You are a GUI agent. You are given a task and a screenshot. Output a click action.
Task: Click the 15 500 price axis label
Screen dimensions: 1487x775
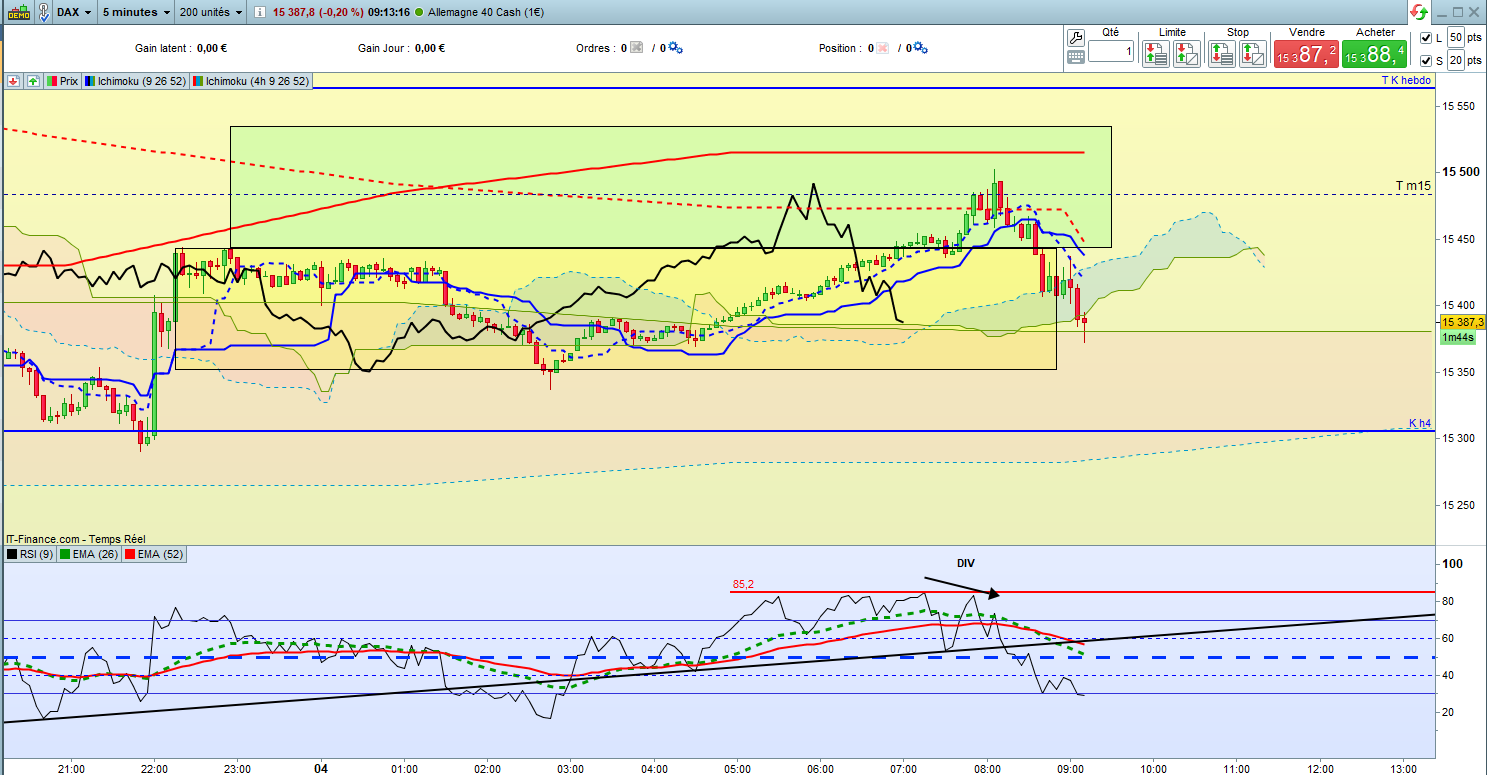tap(1460, 172)
